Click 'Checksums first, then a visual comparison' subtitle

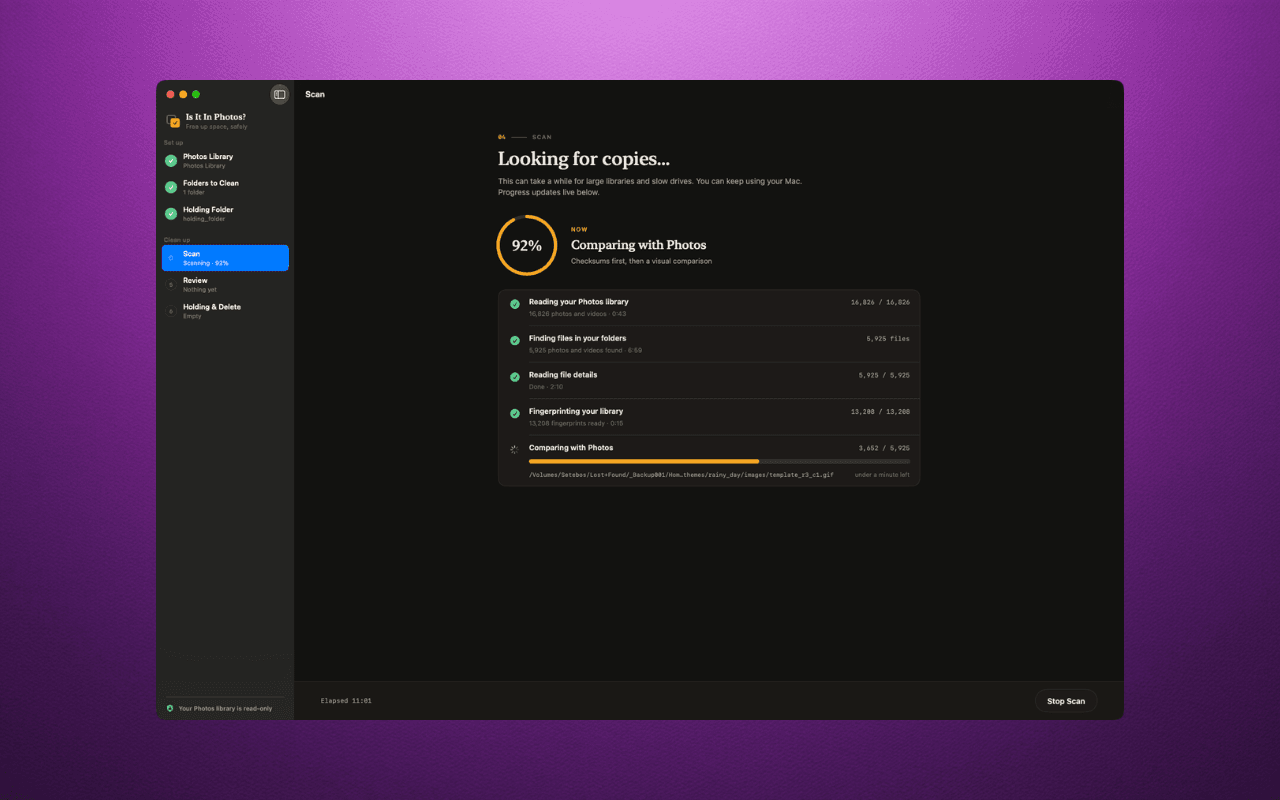pos(641,261)
